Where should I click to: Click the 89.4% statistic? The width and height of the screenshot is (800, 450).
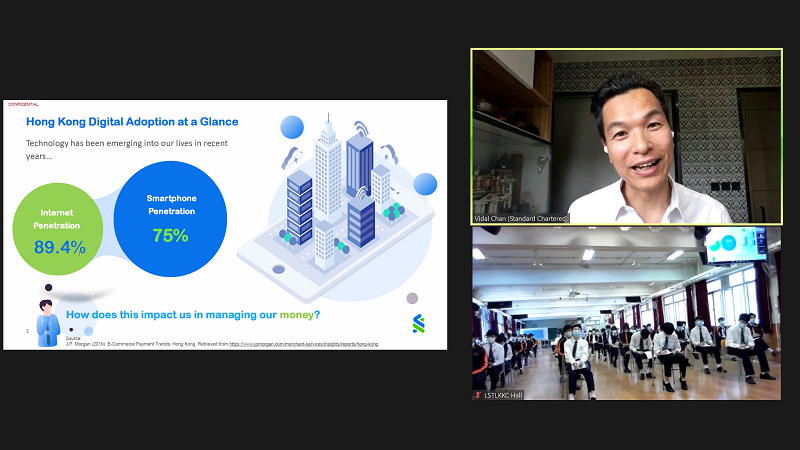click(x=59, y=246)
